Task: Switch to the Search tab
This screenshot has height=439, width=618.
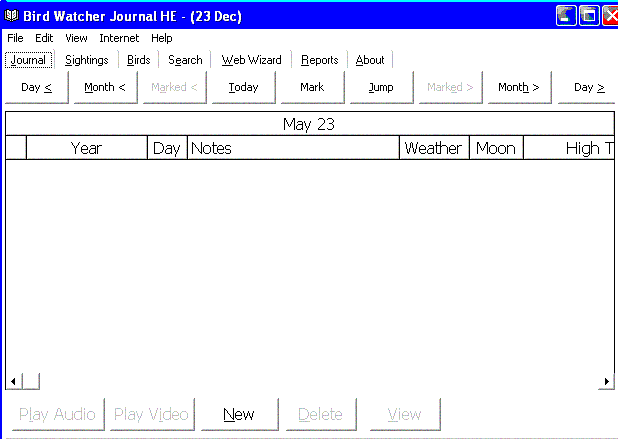Action: pyautogui.click(x=185, y=60)
